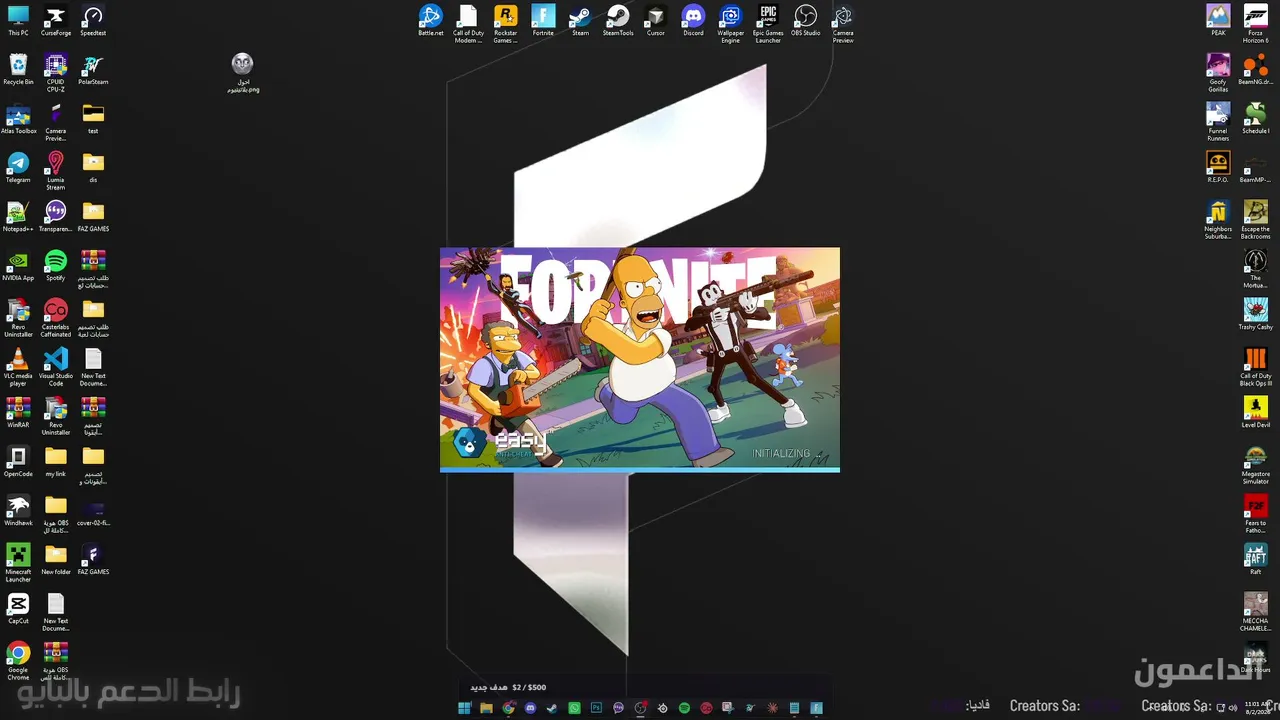Open the Google Chrome desktop shortcut

click(18, 661)
